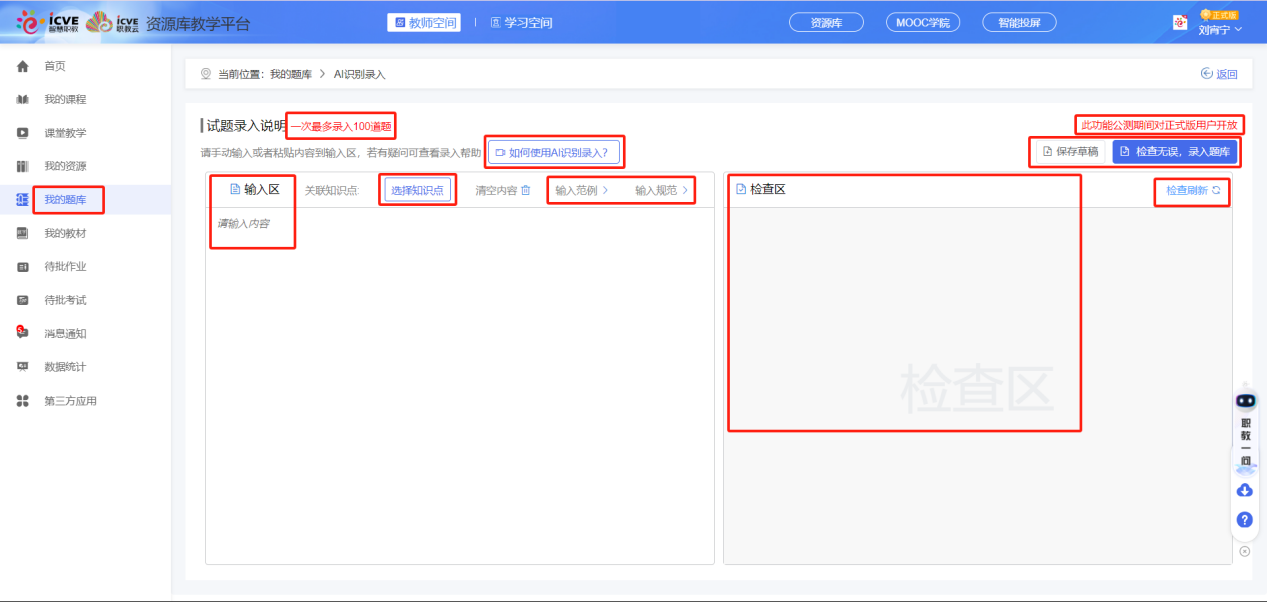Click the 课堂教学 play icon
This screenshot has height=602, width=1267.
22,133
